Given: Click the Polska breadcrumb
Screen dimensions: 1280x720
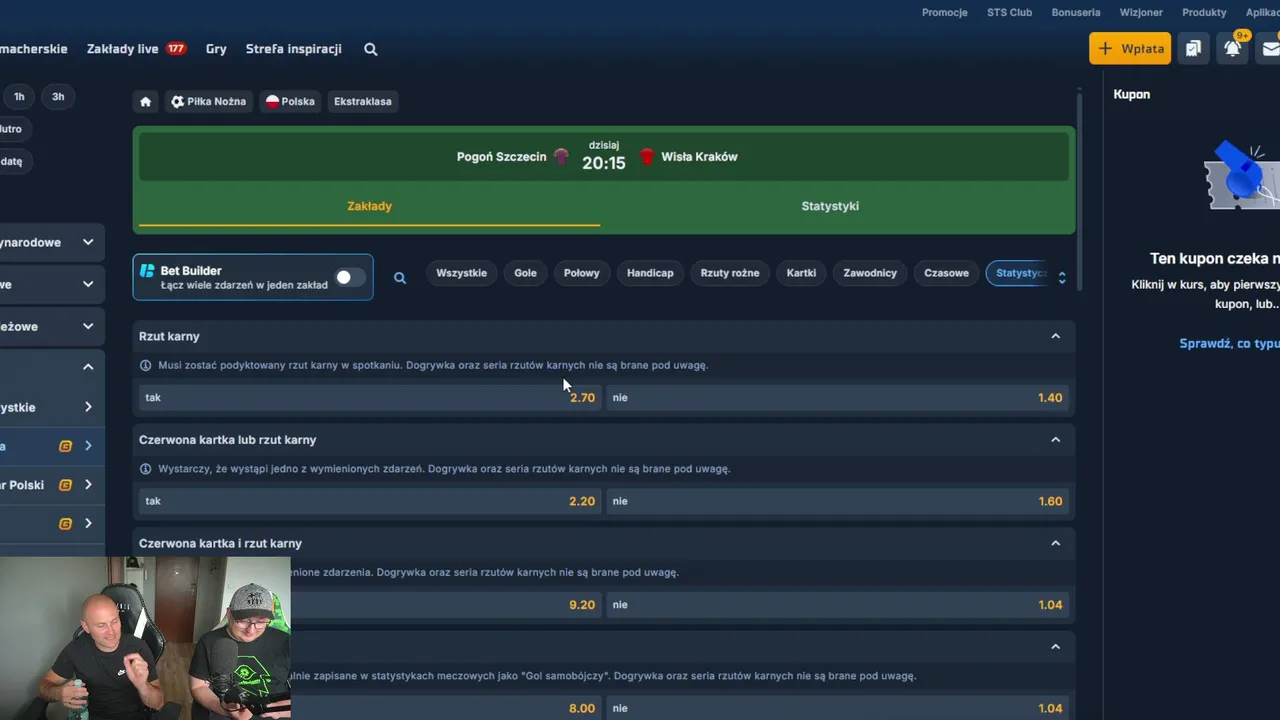Looking at the screenshot, I should (x=290, y=101).
